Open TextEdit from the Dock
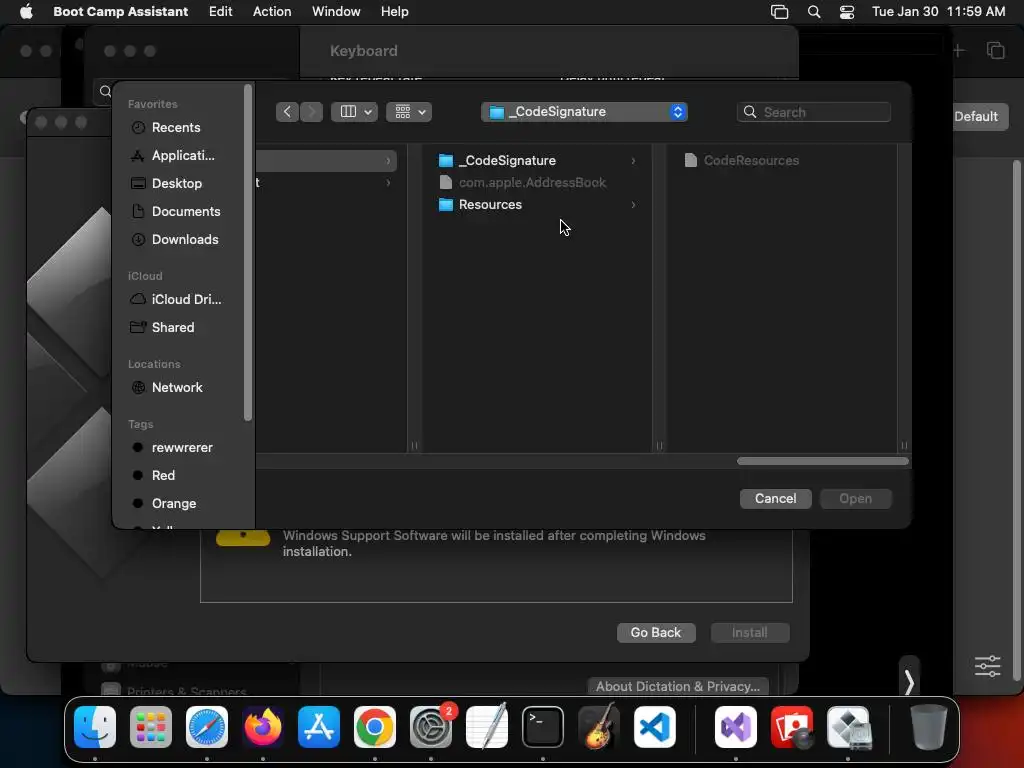The height and width of the screenshot is (768, 1024). (x=487, y=726)
